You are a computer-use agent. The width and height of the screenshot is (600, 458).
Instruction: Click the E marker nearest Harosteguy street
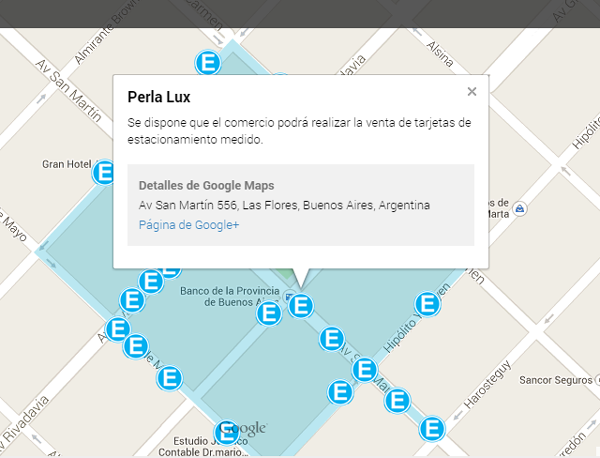pyautogui.click(x=433, y=429)
